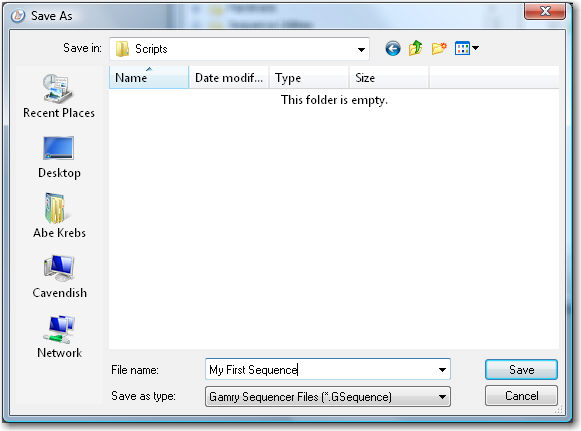Expand the File name history dropdown
581x431 pixels.
click(x=442, y=369)
